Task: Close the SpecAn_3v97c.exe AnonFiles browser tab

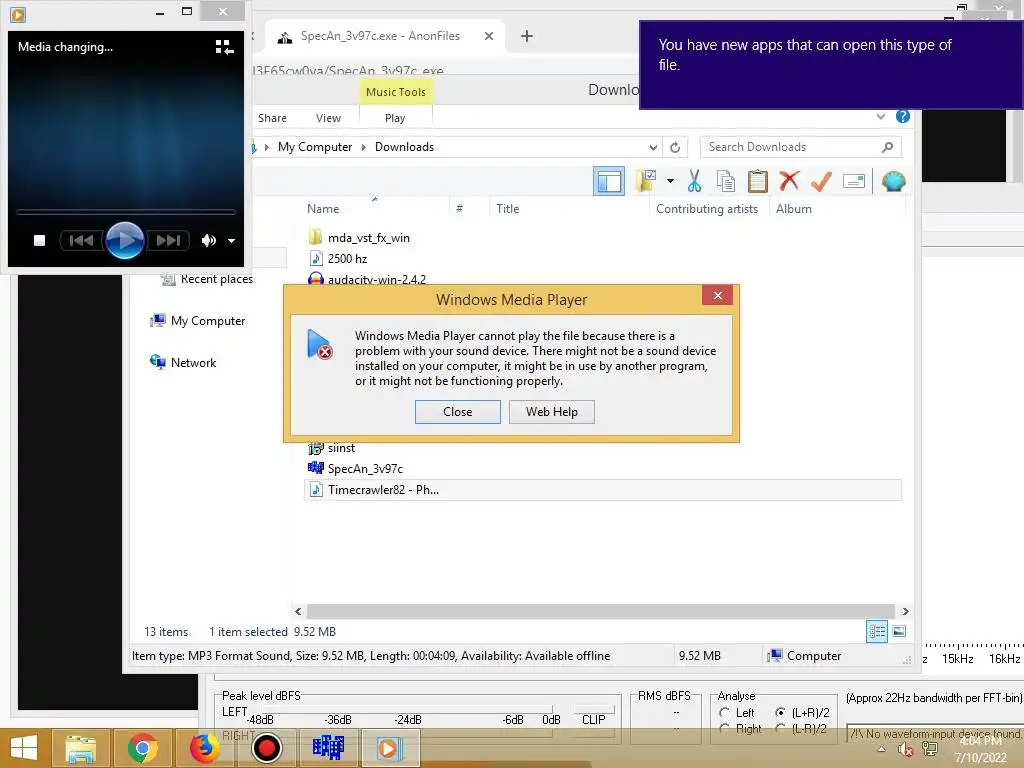Action: 488,37
